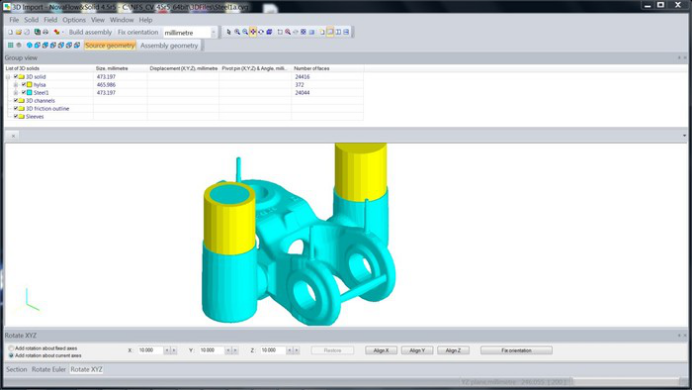
Task: Select Add rotation about fixed axes
Action: pos(11,348)
